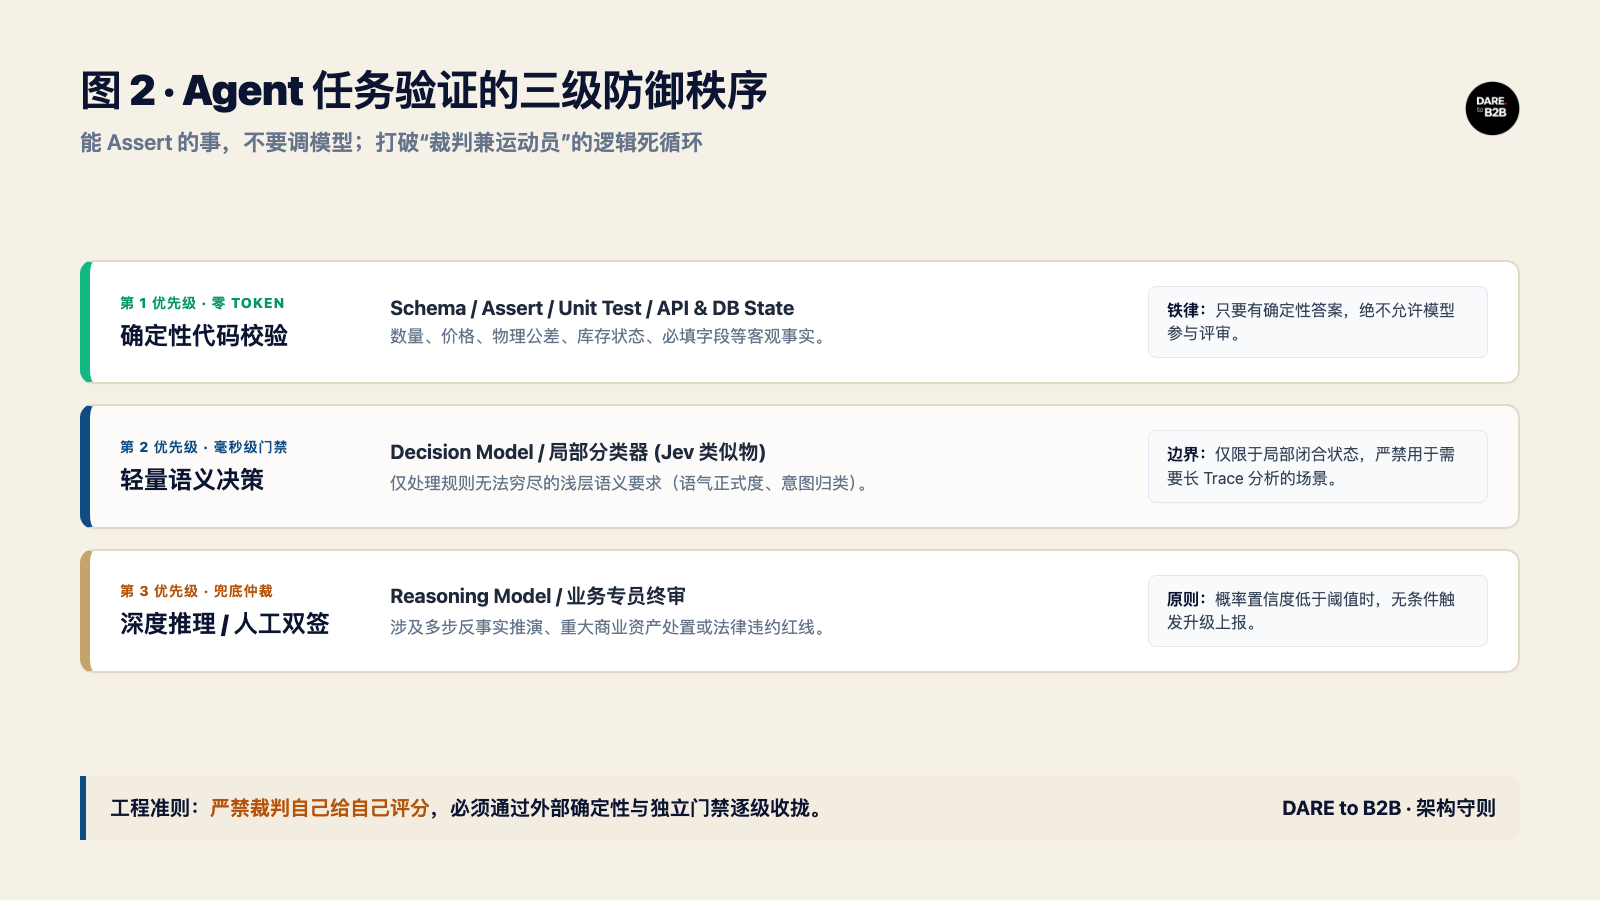Select the tan accent bar of third card
Screen dimensions: 1600x900
86,610
